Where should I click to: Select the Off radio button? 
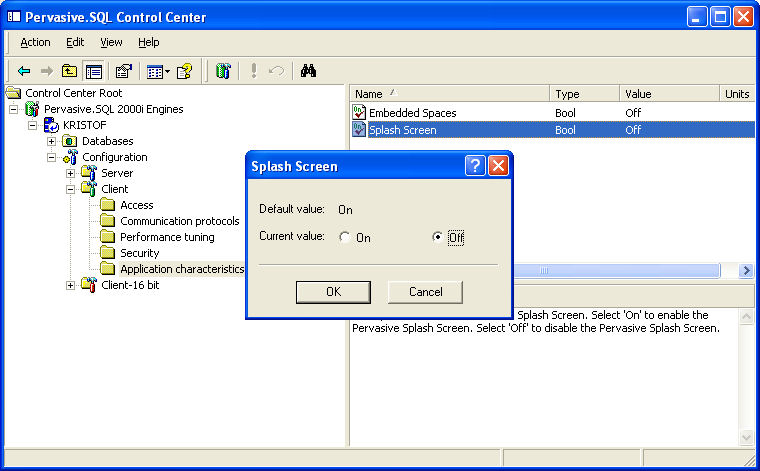[x=437, y=237]
